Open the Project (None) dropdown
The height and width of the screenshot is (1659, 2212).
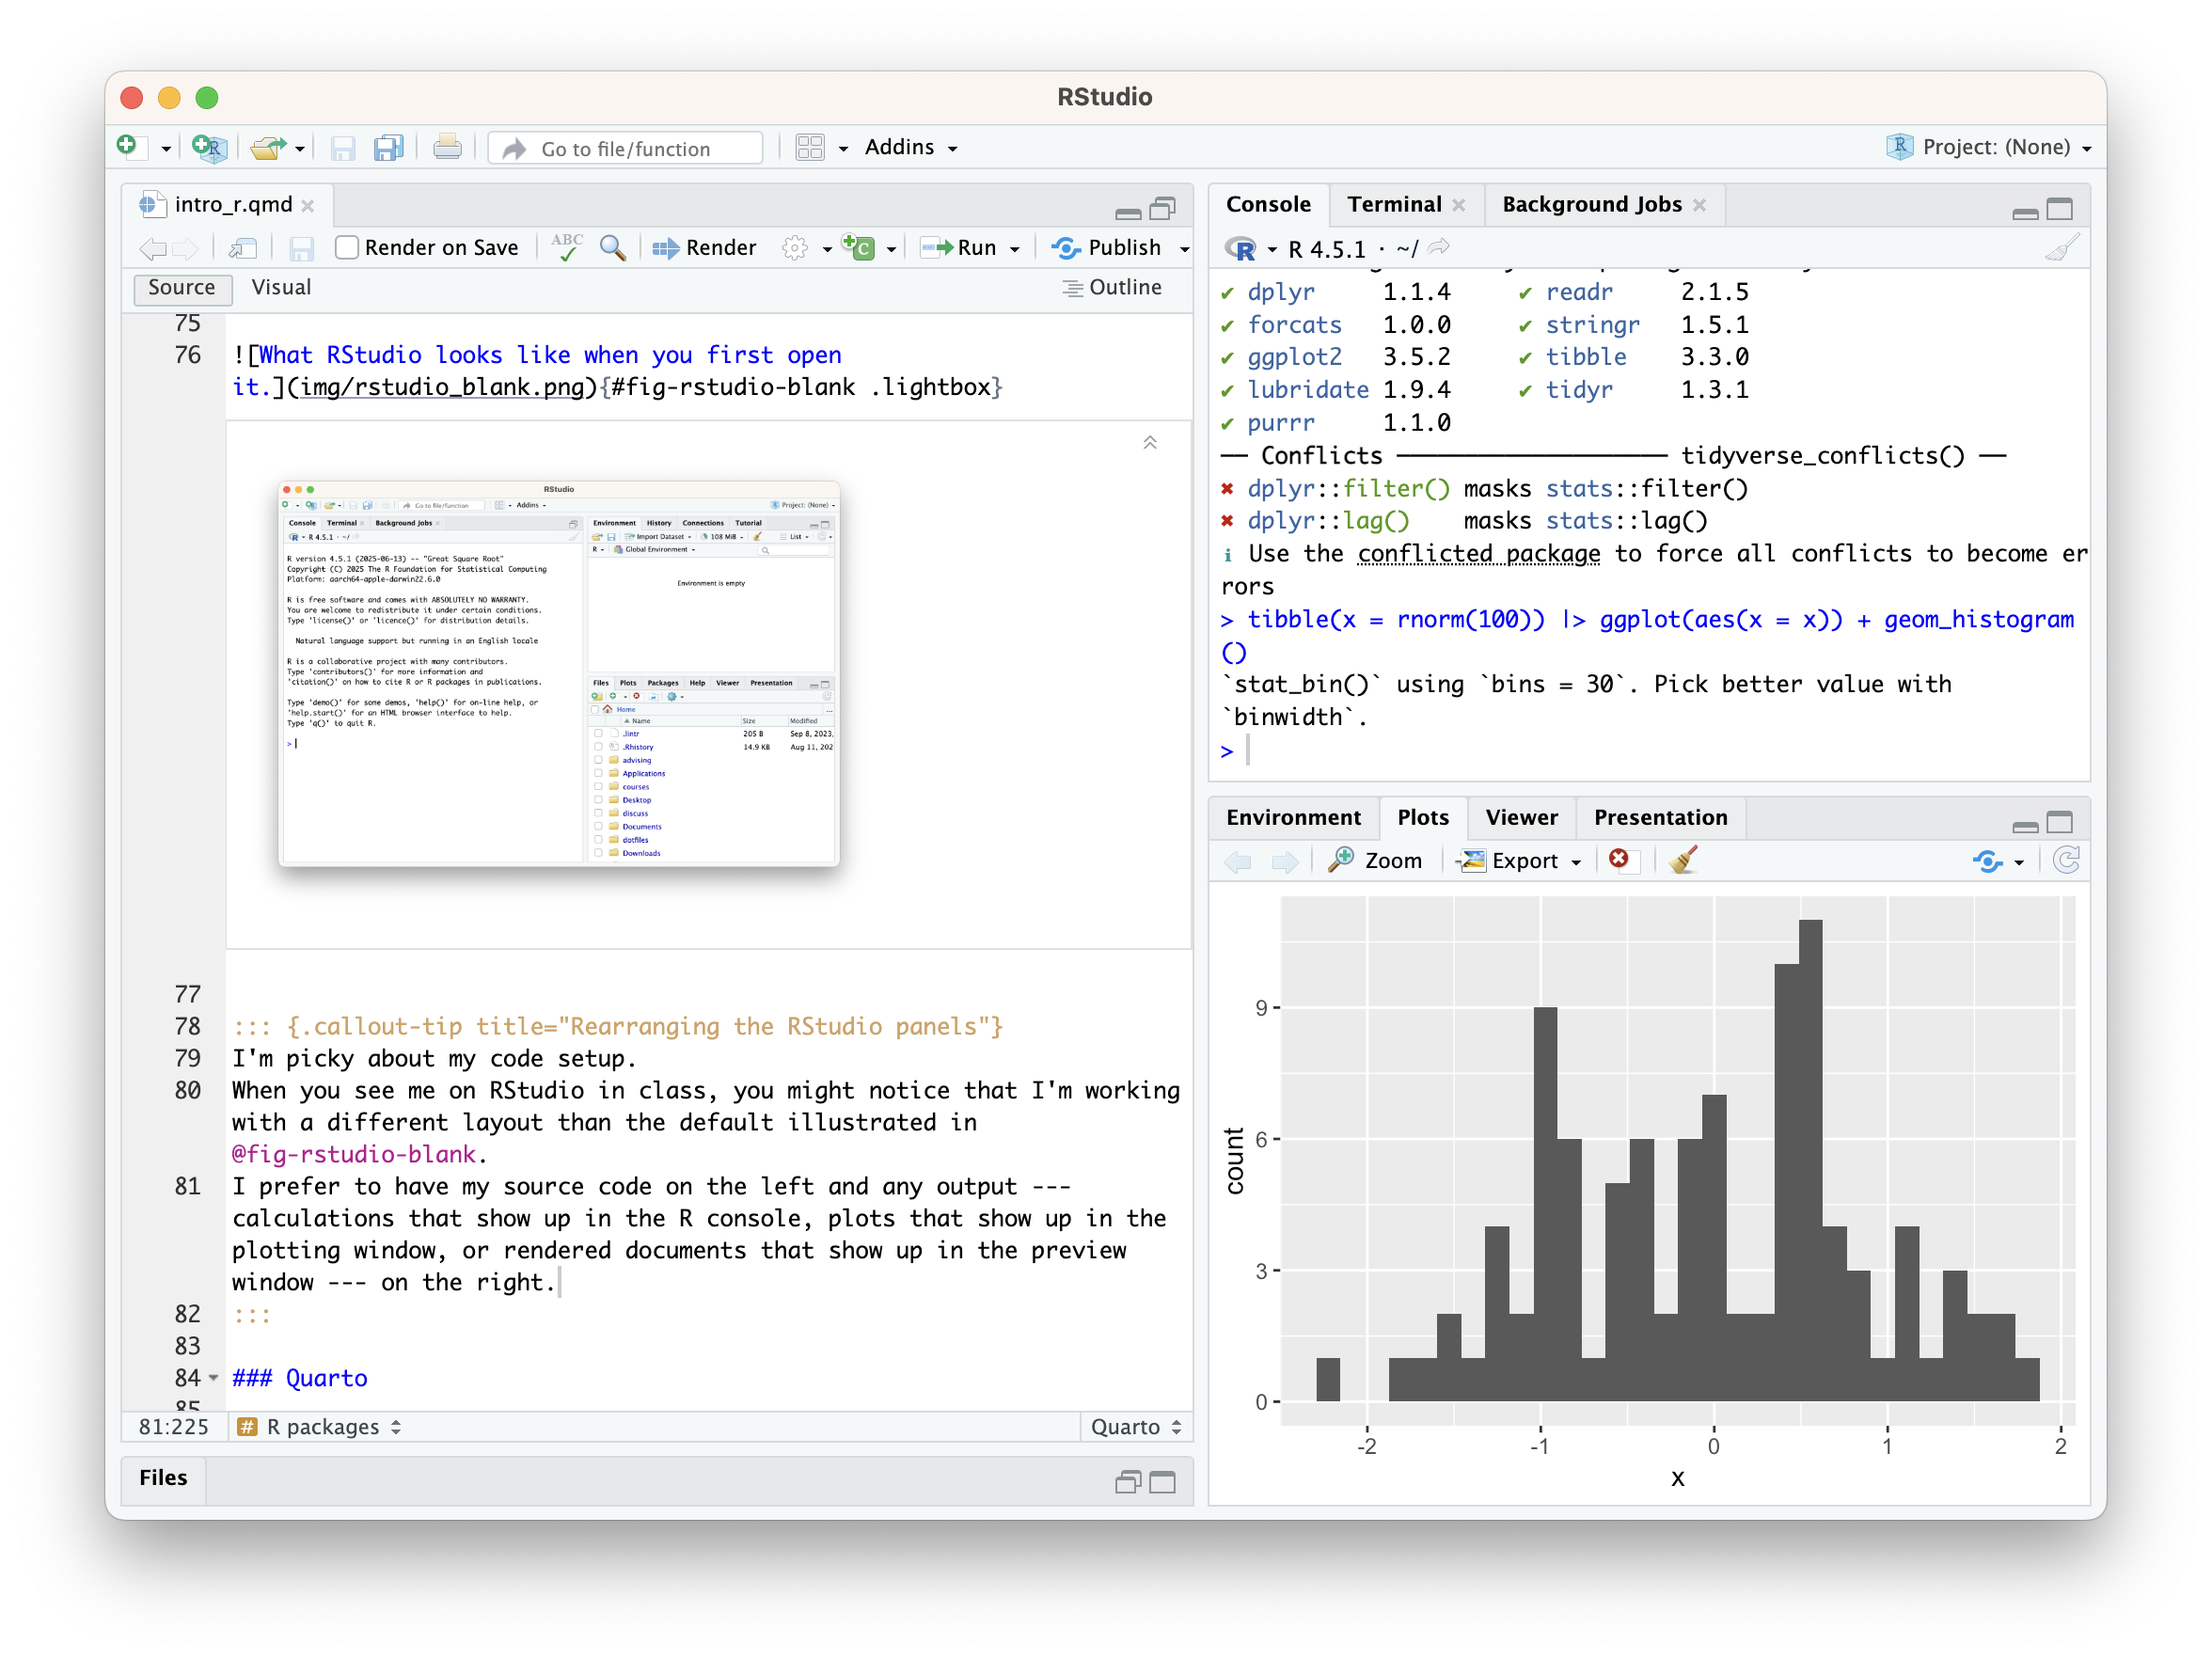(1988, 147)
